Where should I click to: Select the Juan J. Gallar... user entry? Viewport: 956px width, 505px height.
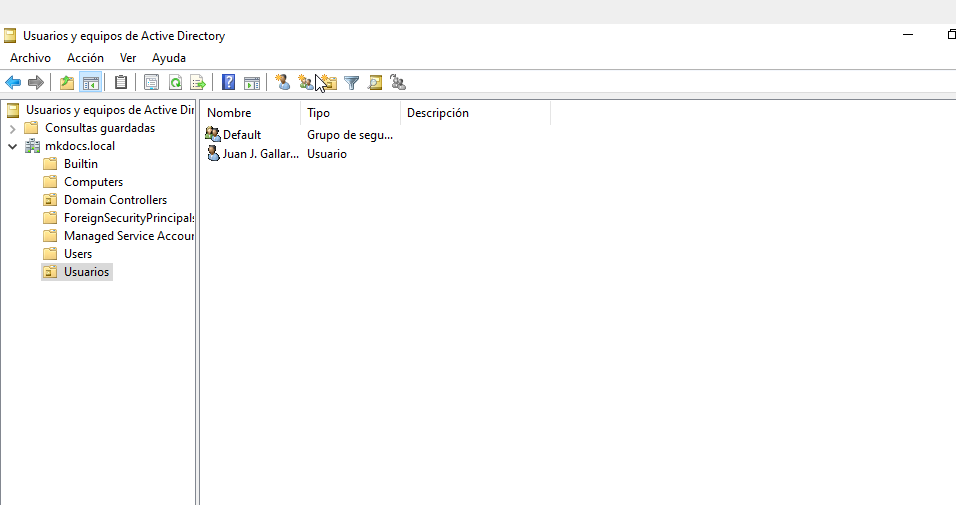[259, 154]
